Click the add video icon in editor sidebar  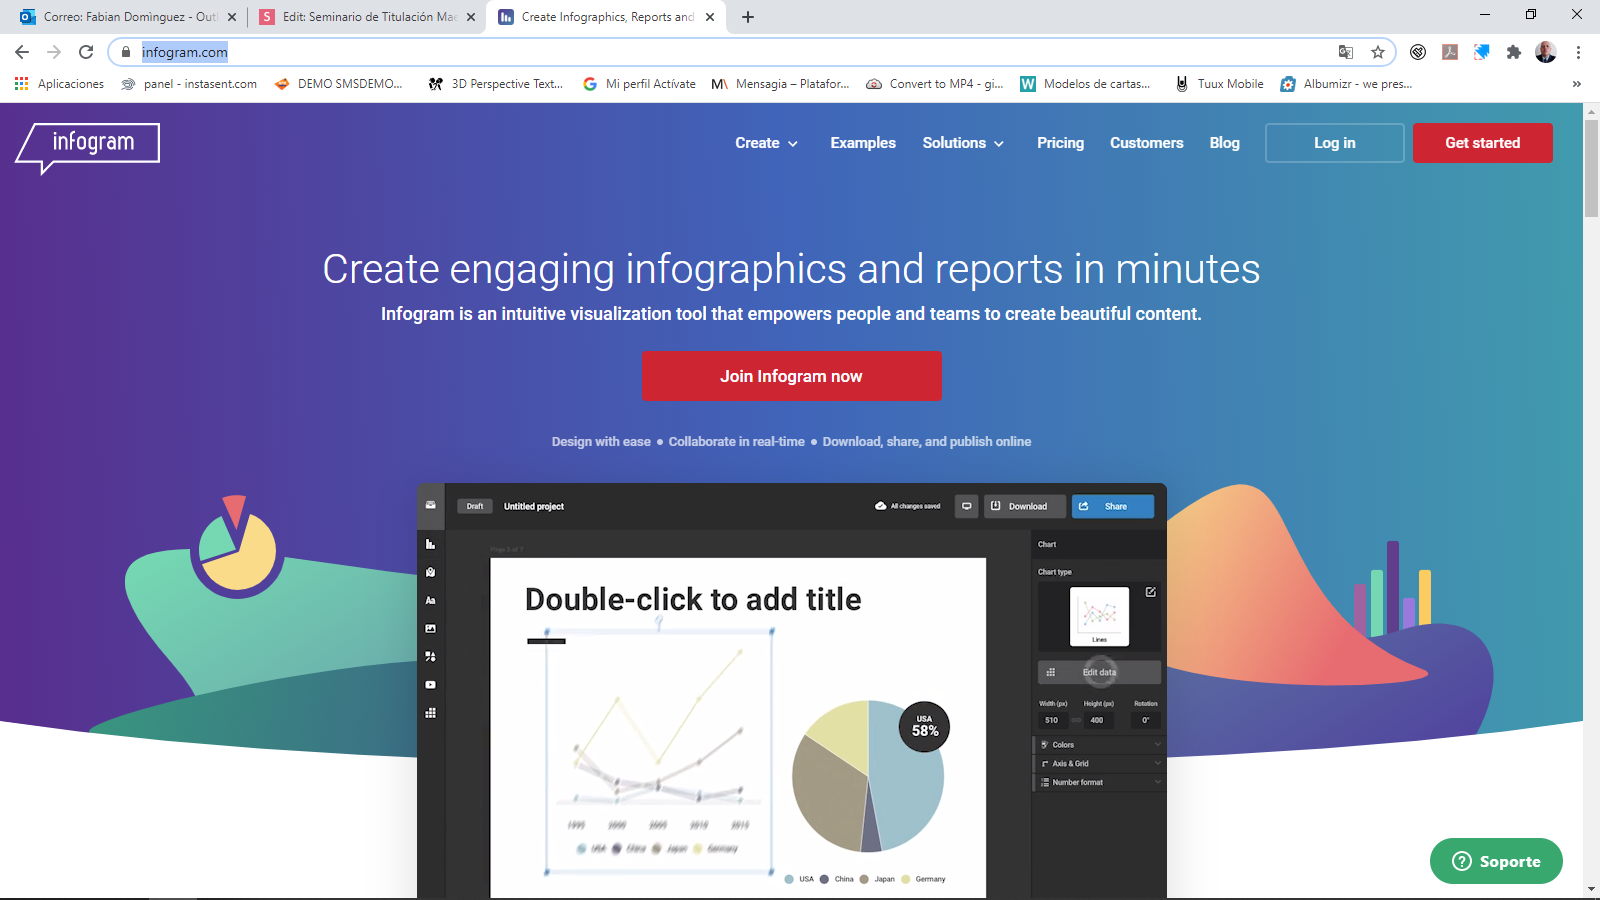431,685
